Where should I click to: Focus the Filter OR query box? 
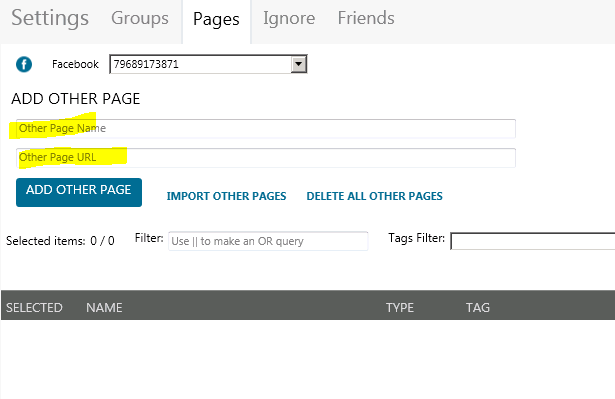(x=268, y=241)
